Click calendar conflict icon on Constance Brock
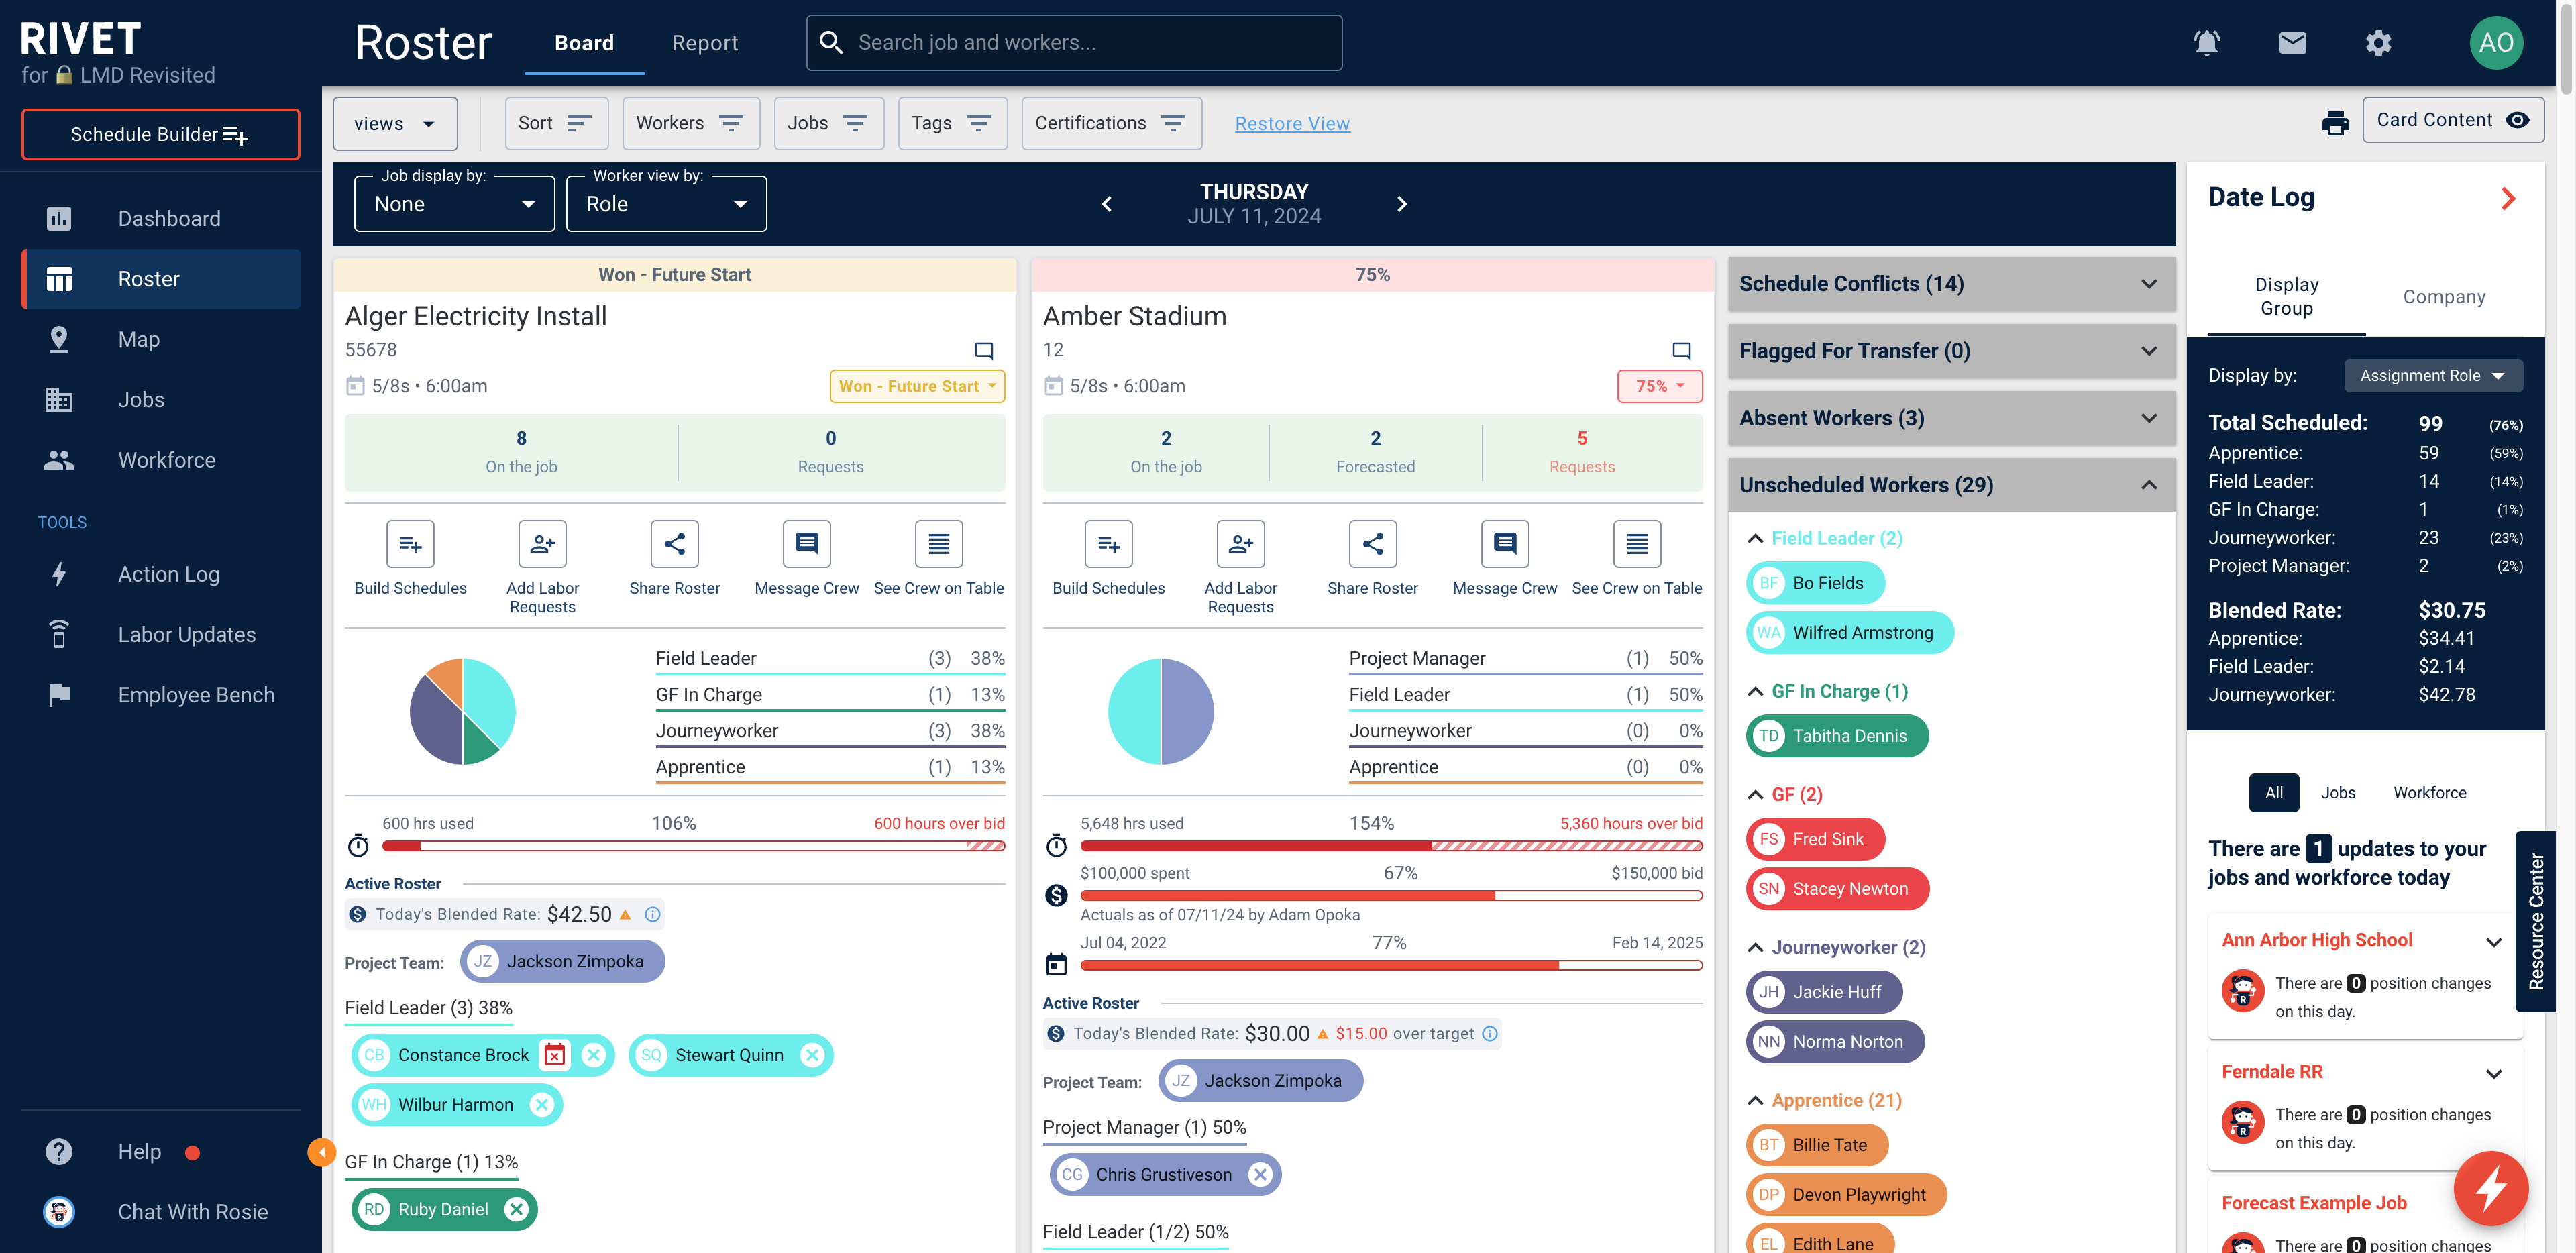2576x1253 pixels. [554, 1055]
